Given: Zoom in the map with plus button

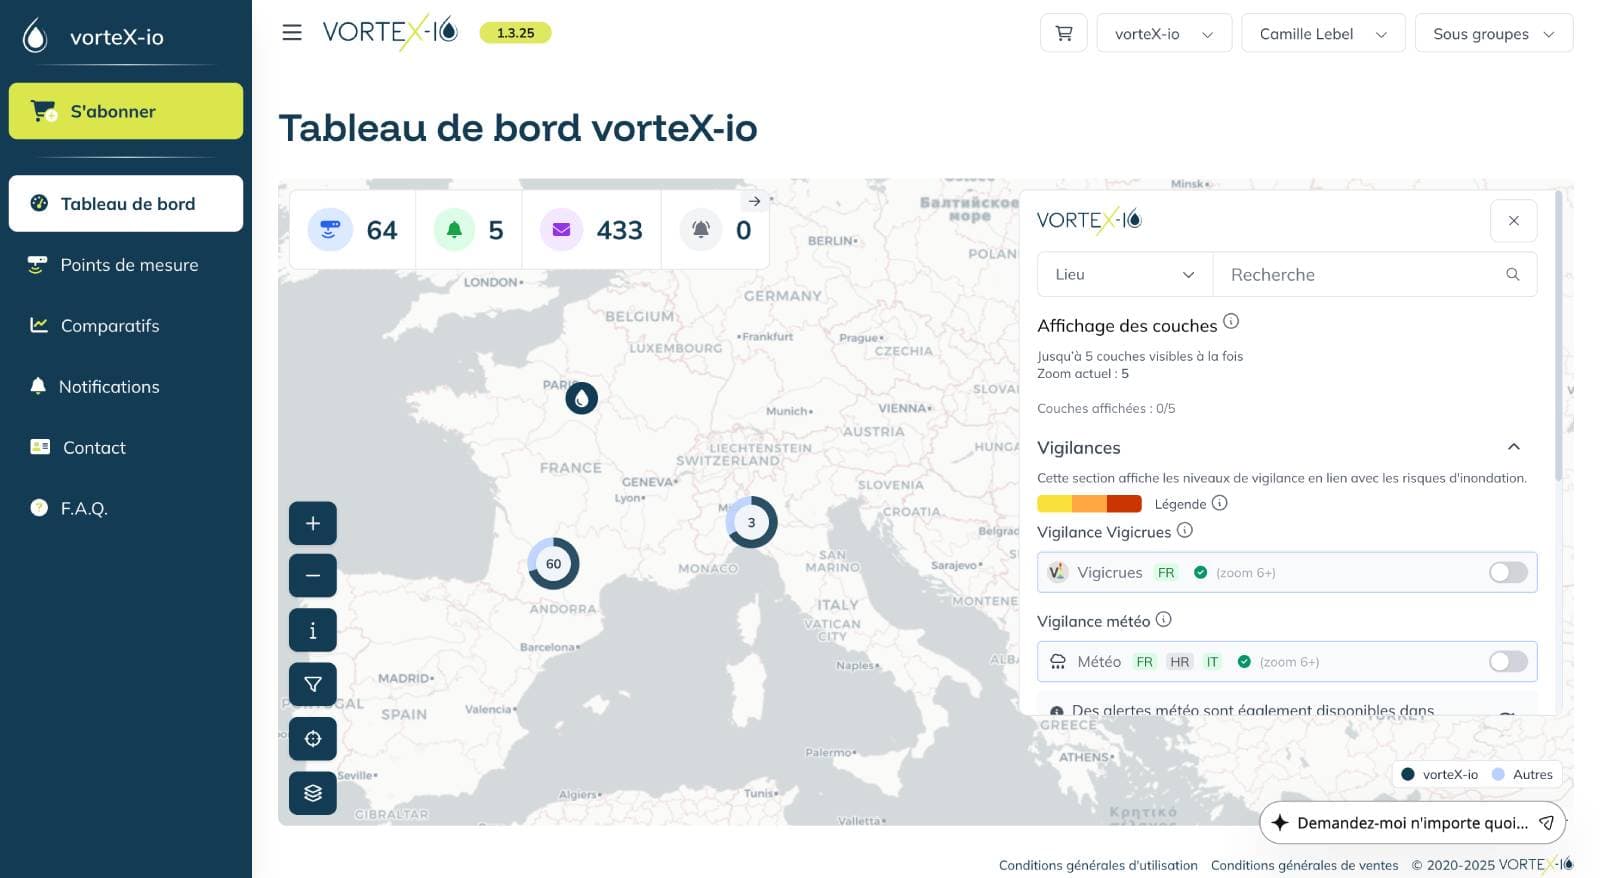Looking at the screenshot, I should [313, 523].
